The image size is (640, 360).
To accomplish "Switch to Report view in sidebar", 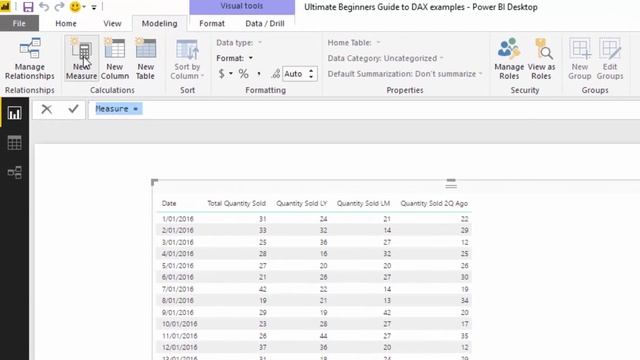I will pos(14,113).
